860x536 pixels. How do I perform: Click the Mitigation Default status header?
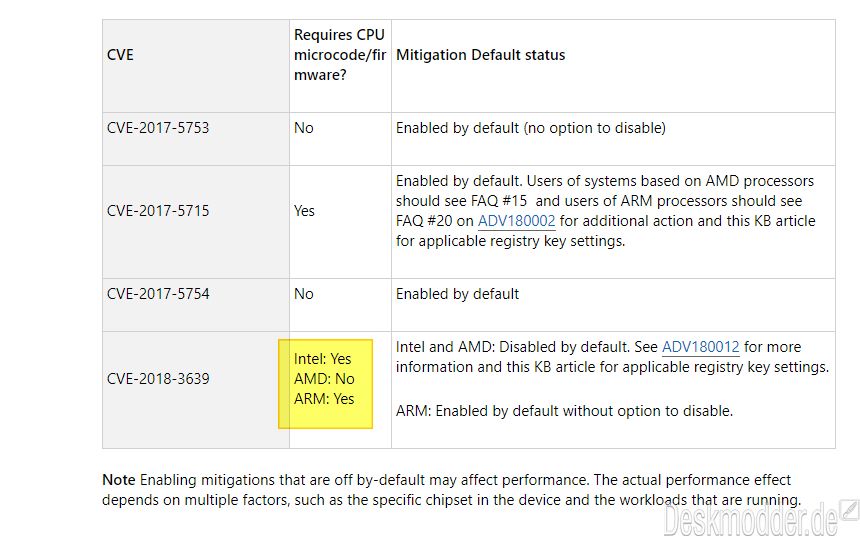click(480, 55)
